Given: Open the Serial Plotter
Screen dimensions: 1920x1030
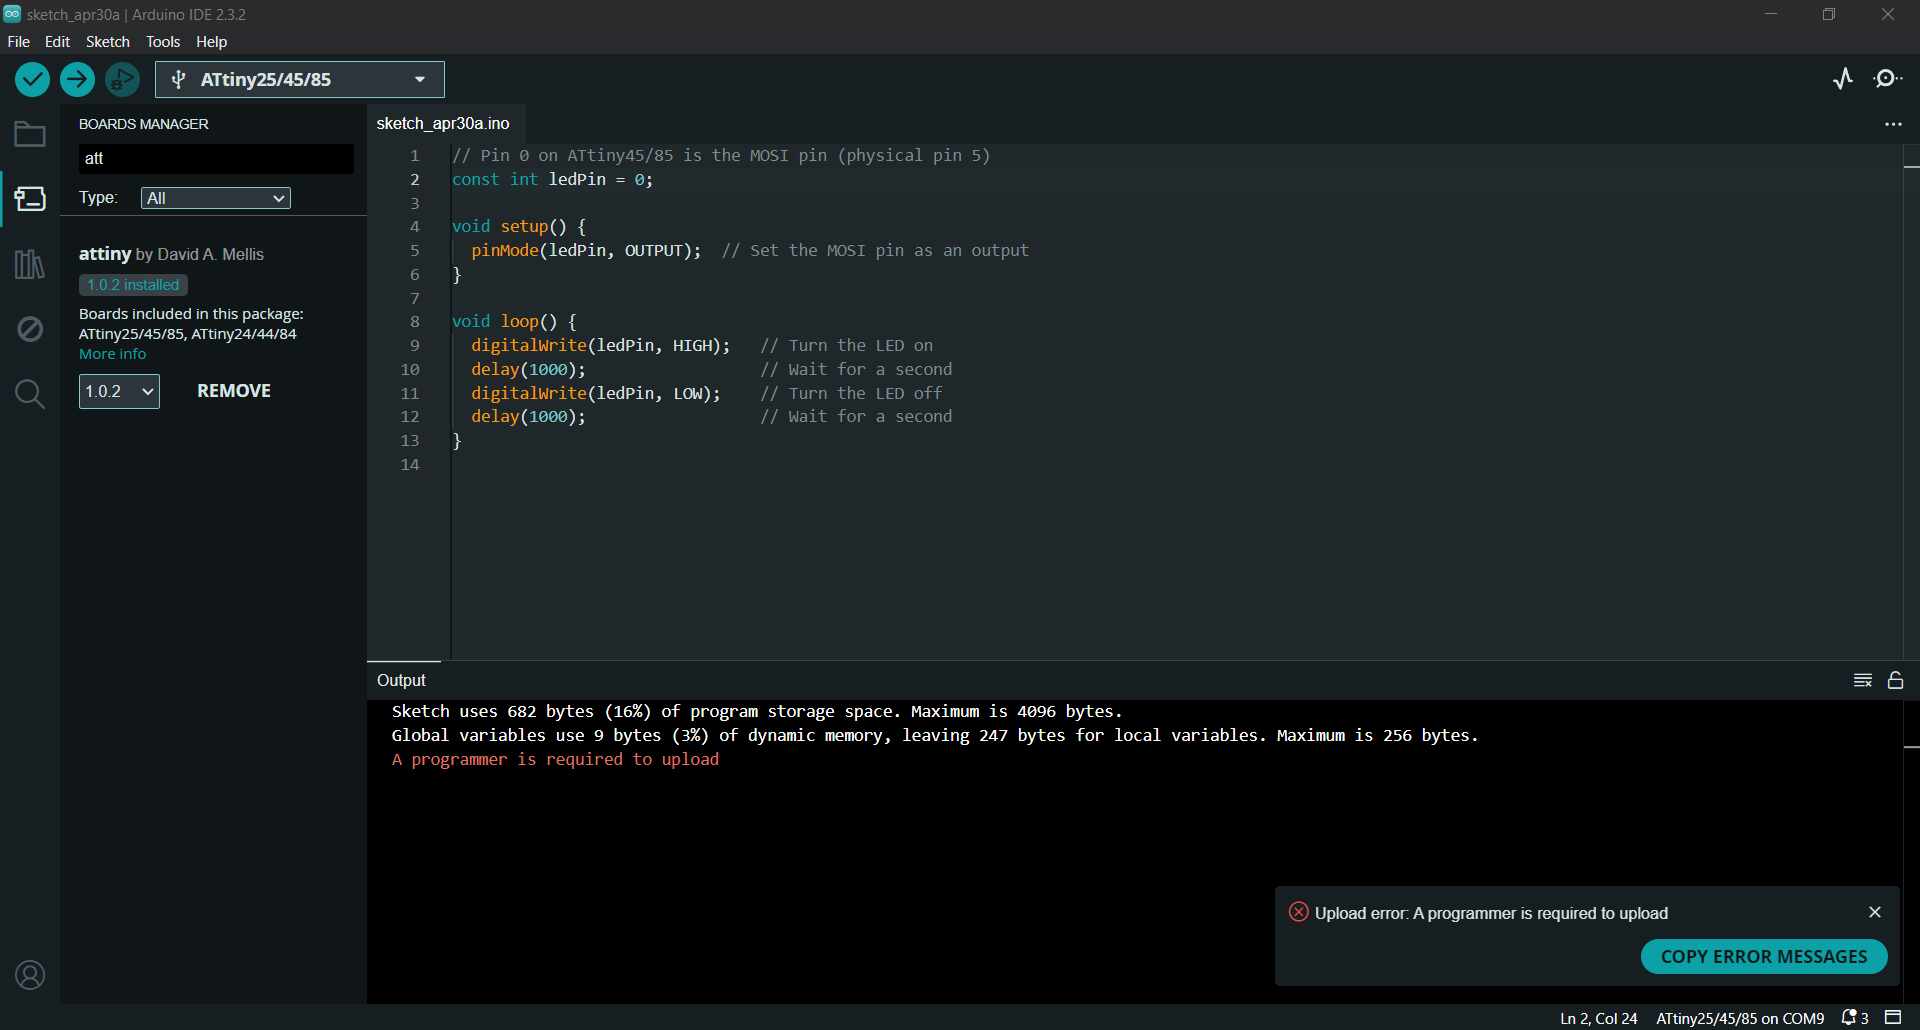Looking at the screenshot, I should point(1843,79).
